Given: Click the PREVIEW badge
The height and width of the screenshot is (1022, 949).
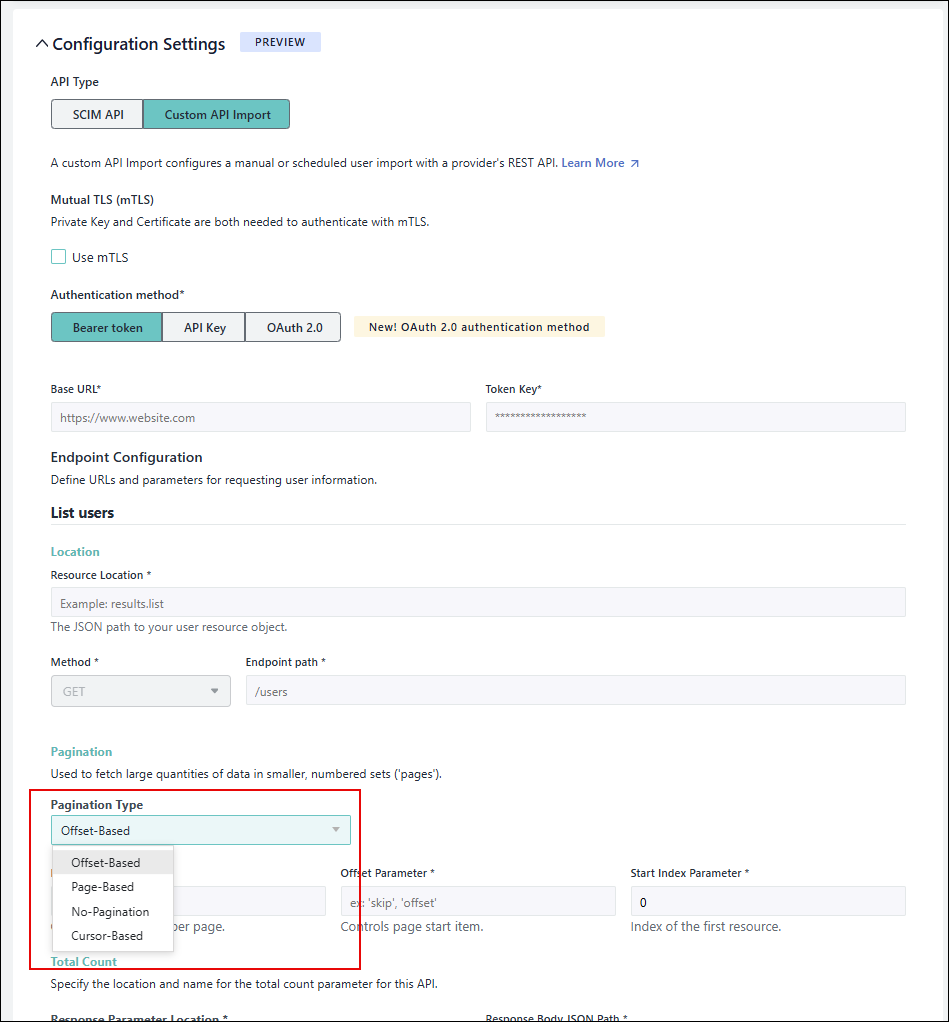Looking at the screenshot, I should (x=280, y=42).
